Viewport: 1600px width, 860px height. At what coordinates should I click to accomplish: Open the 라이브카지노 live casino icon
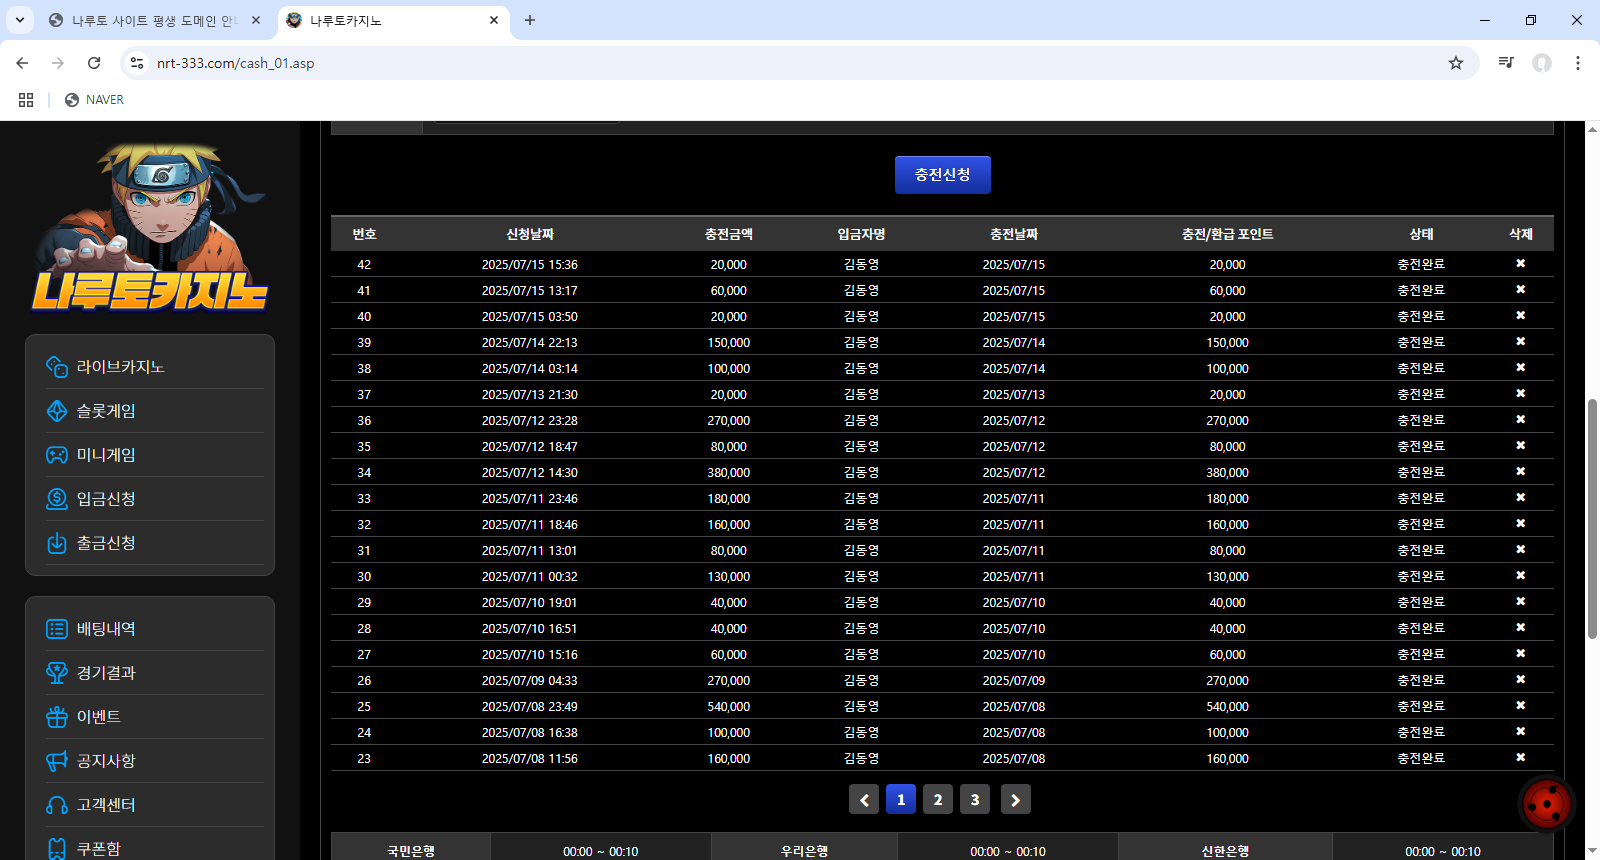(57, 367)
